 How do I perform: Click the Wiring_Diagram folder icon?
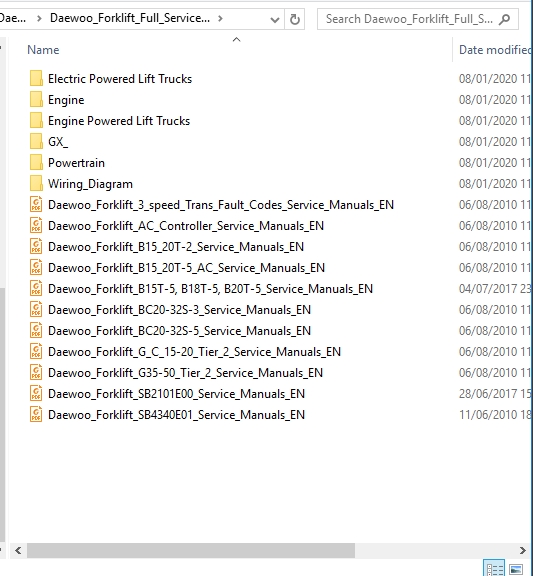point(36,184)
